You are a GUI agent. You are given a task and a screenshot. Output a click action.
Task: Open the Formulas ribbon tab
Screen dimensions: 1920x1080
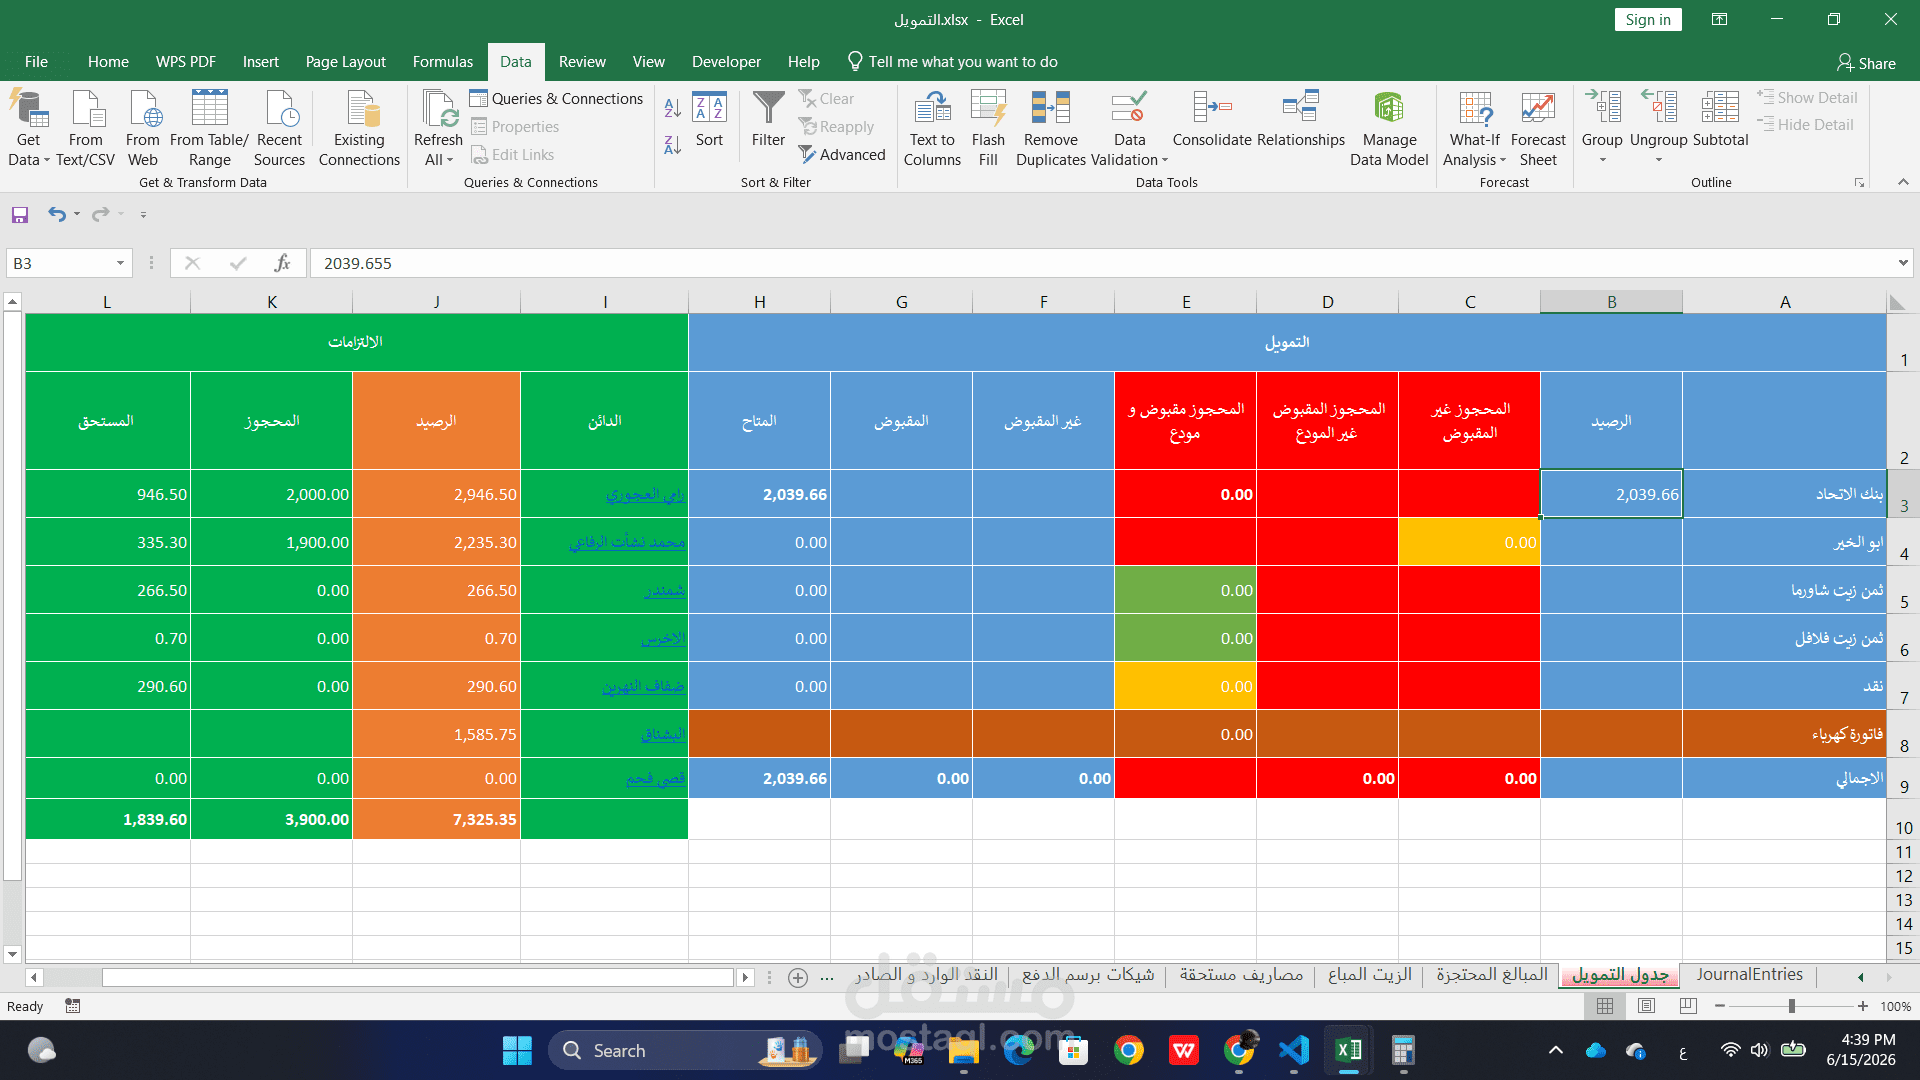(442, 62)
